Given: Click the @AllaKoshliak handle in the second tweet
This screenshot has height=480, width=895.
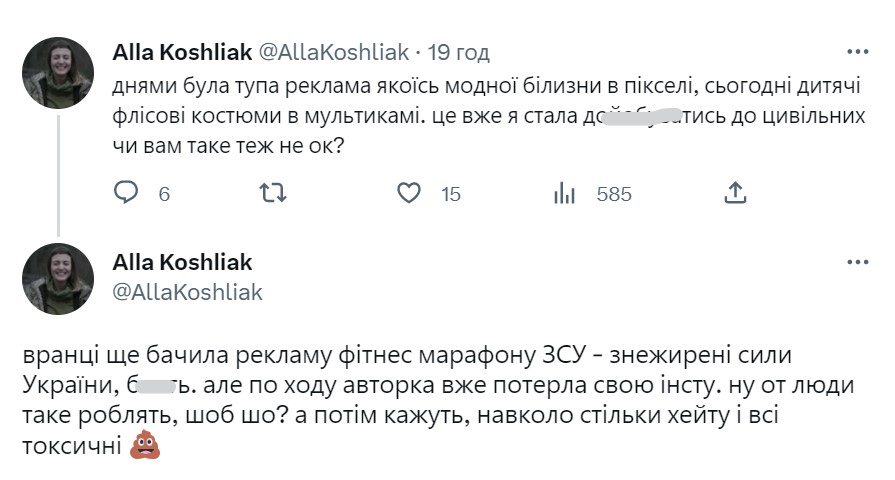Looking at the screenshot, I should pyautogui.click(x=189, y=292).
